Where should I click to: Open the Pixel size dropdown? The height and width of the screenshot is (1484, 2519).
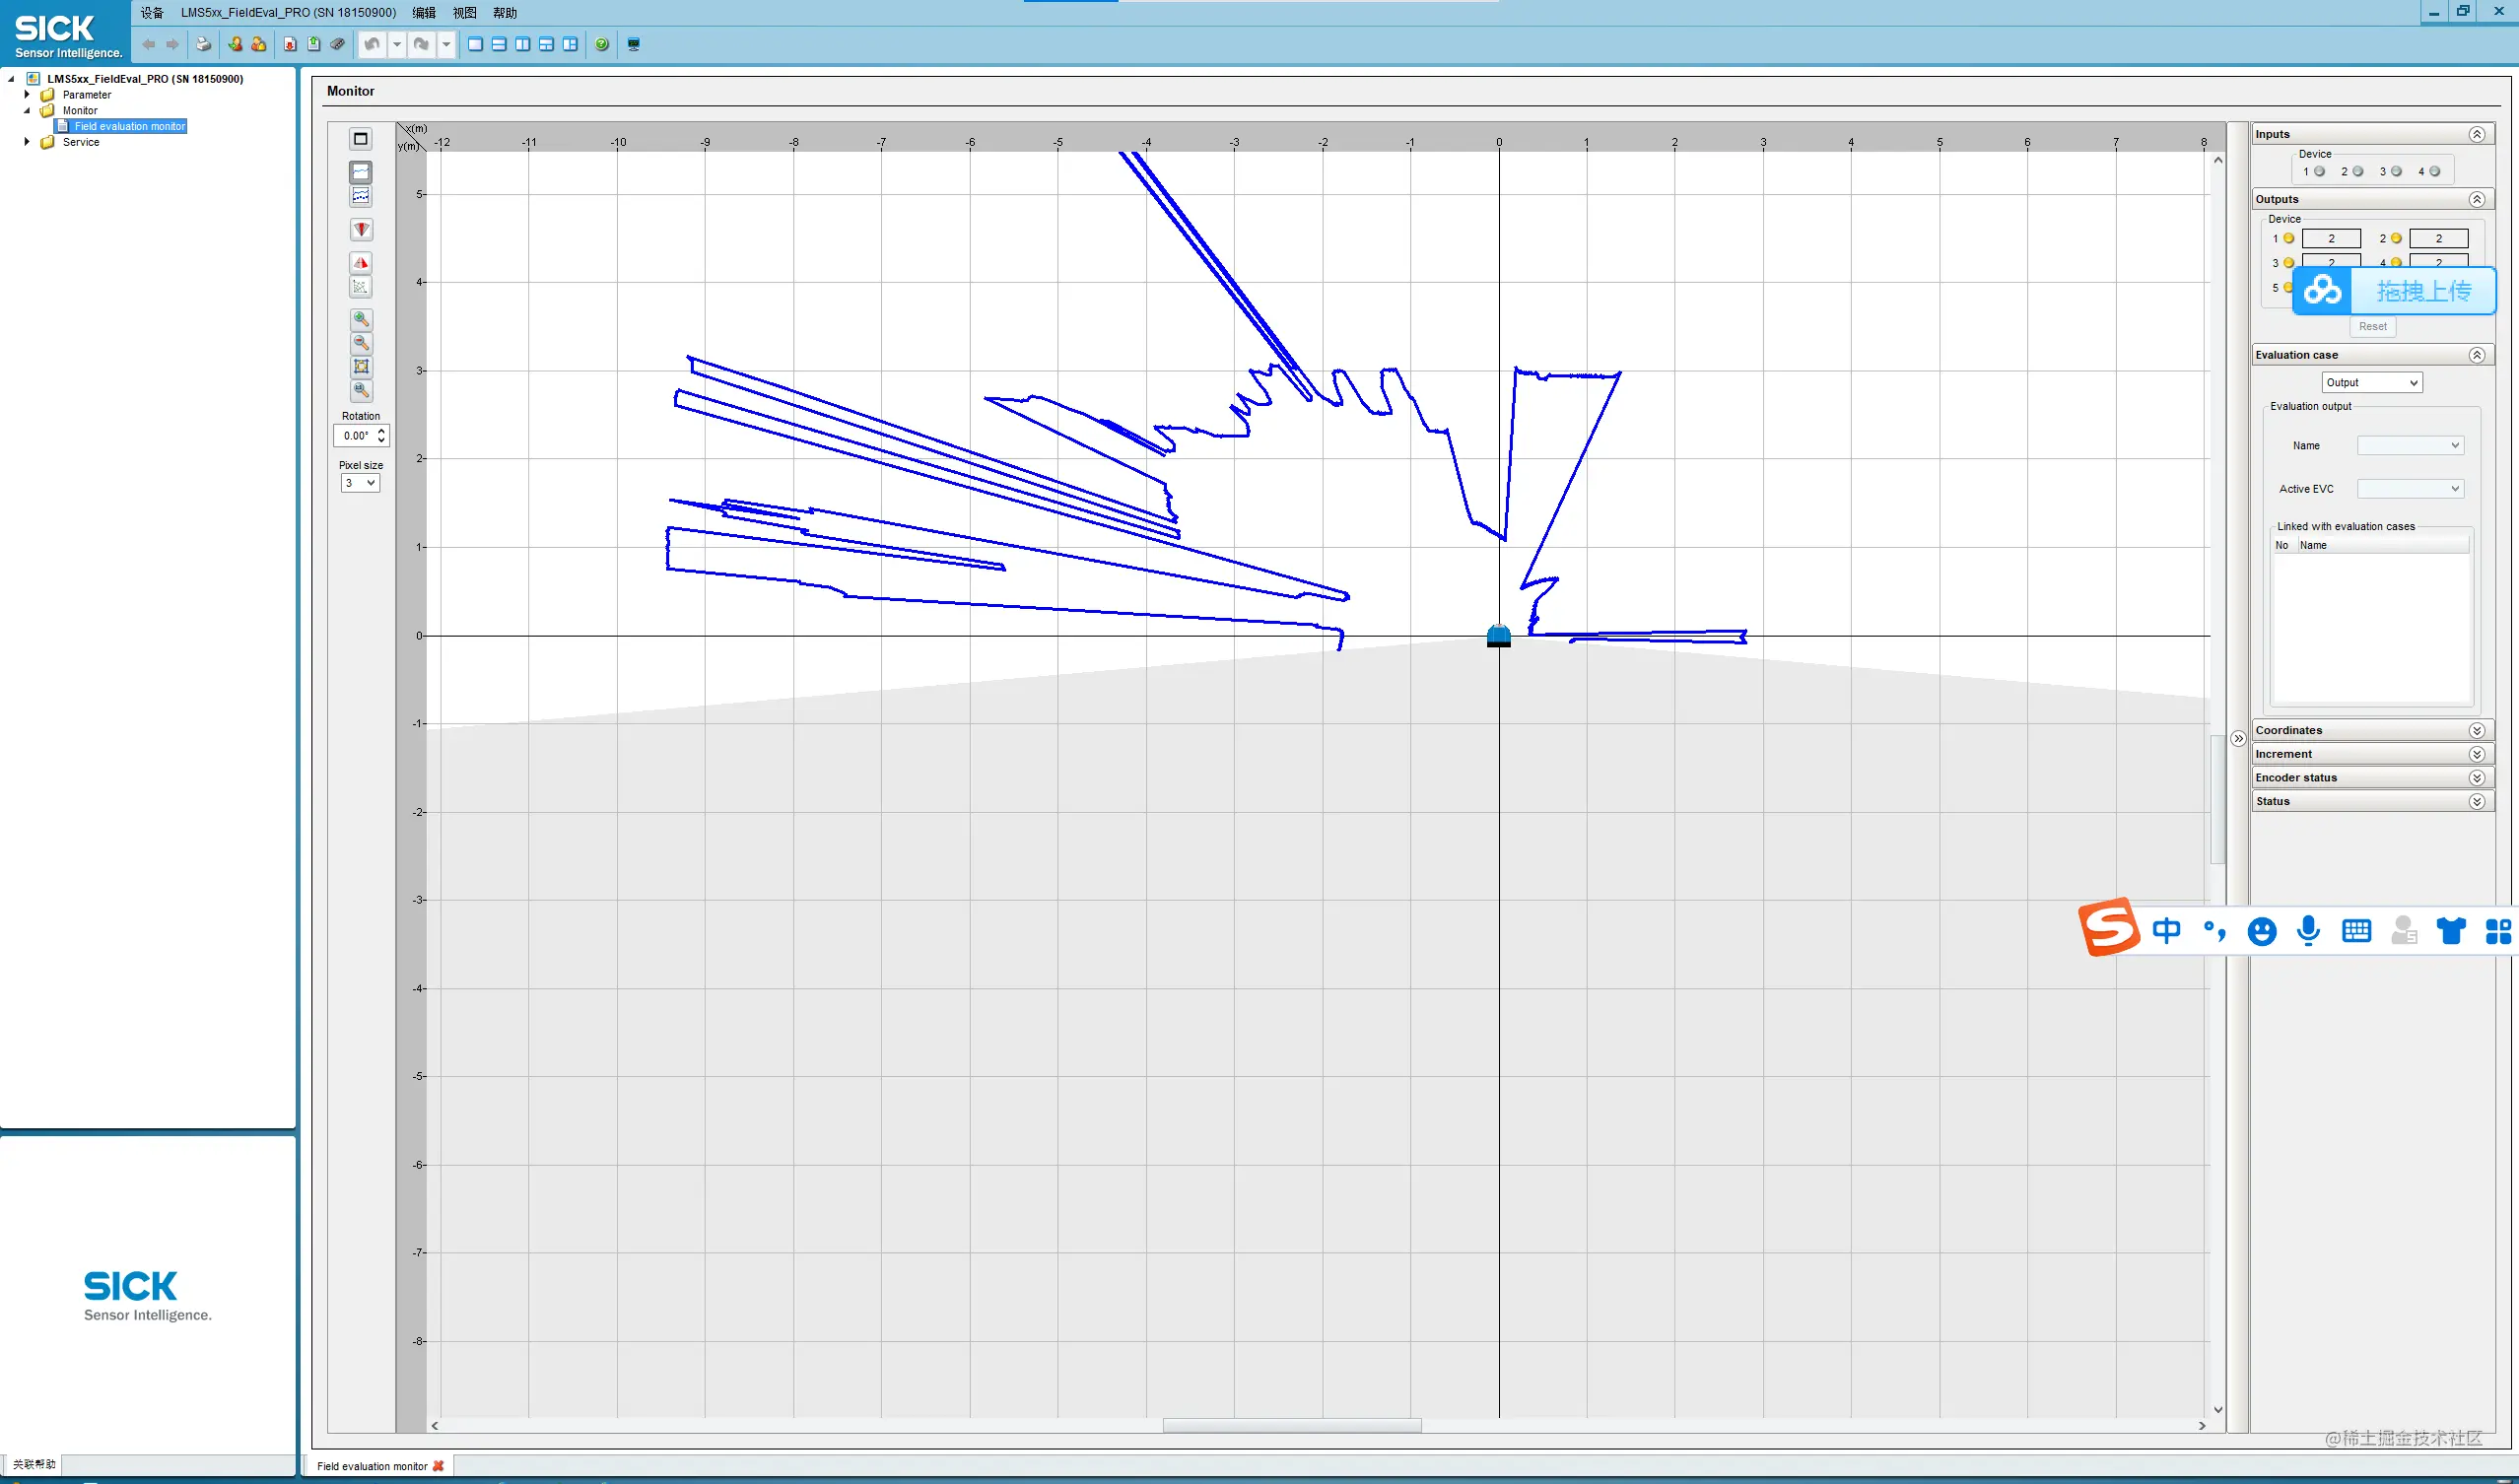coord(360,483)
